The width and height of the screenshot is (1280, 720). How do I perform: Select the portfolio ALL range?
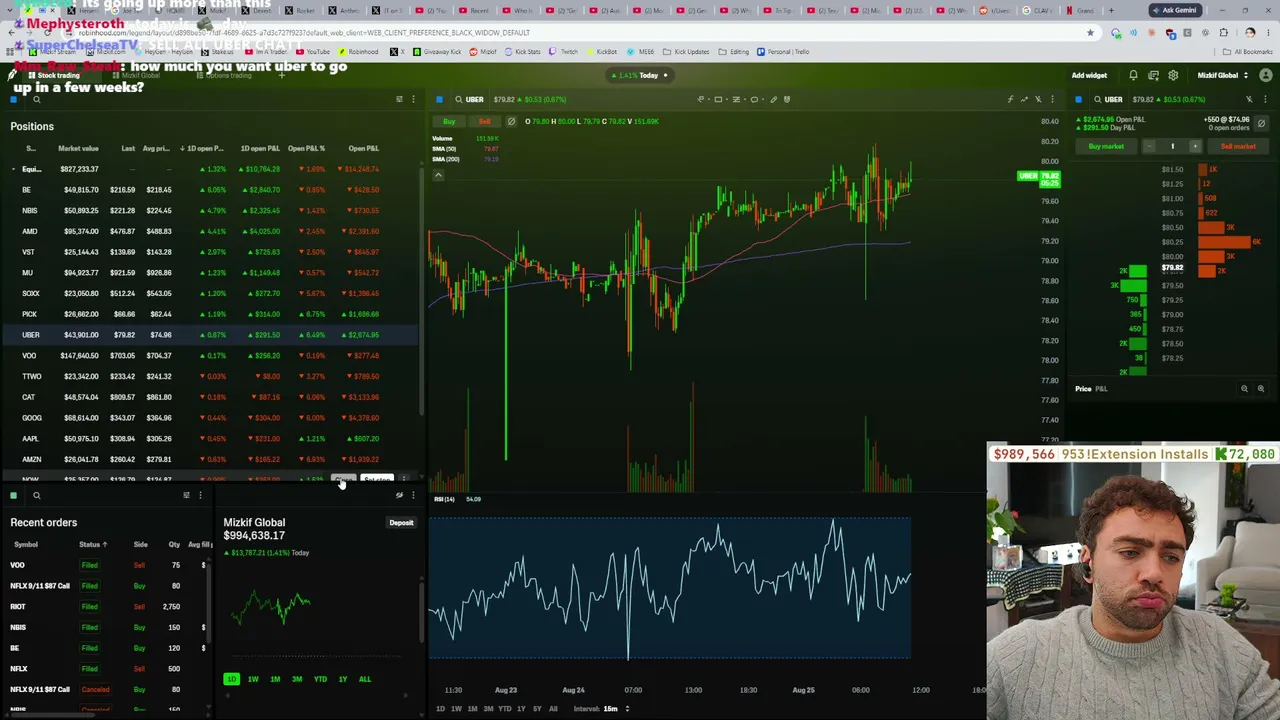[x=365, y=679]
